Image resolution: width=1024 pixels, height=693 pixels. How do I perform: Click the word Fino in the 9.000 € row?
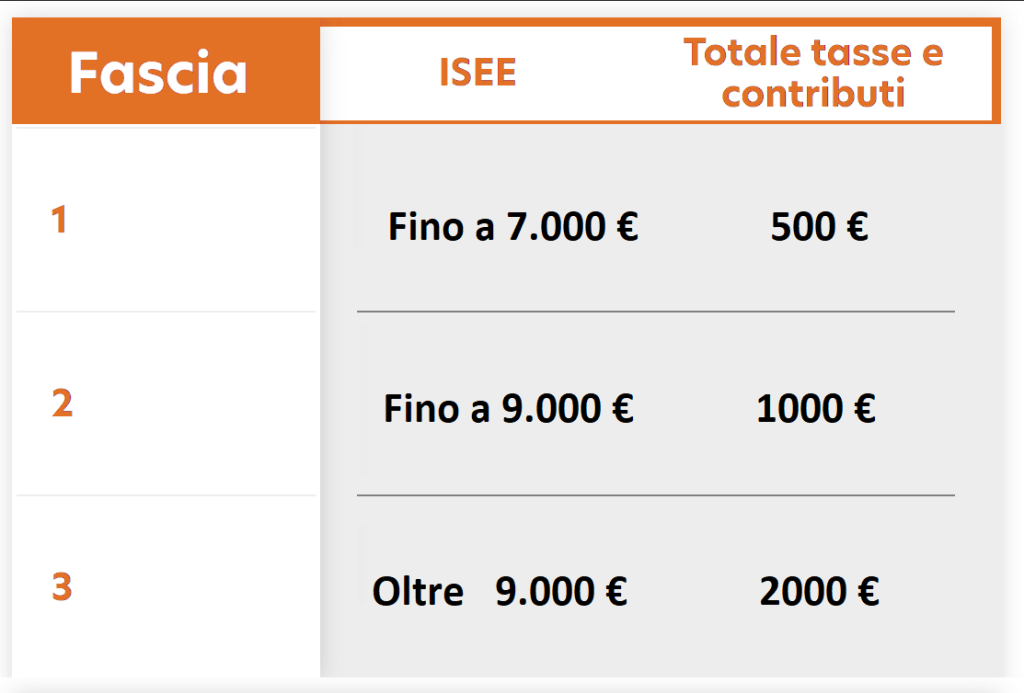[x=421, y=409]
